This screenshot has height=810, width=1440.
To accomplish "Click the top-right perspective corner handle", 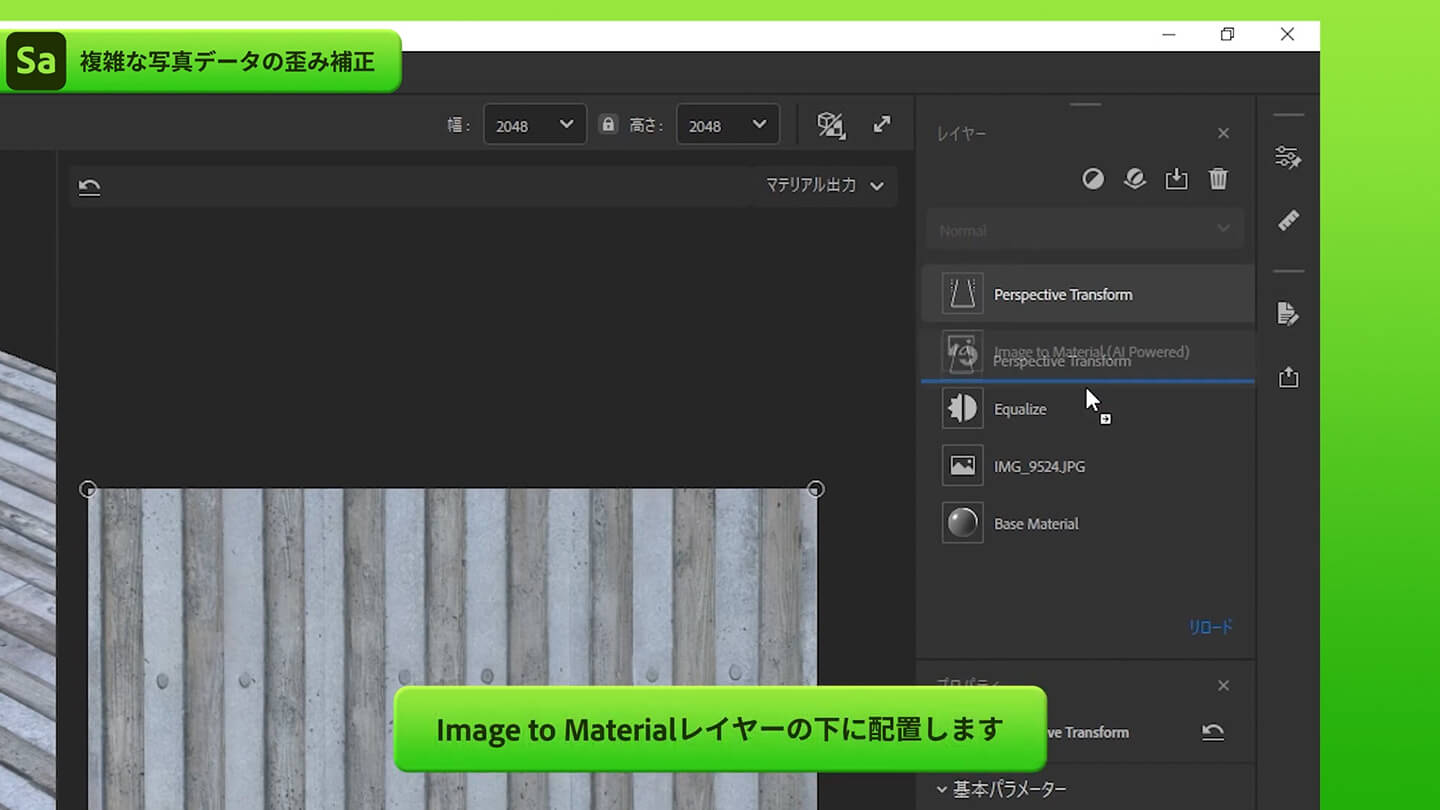I will click(816, 489).
